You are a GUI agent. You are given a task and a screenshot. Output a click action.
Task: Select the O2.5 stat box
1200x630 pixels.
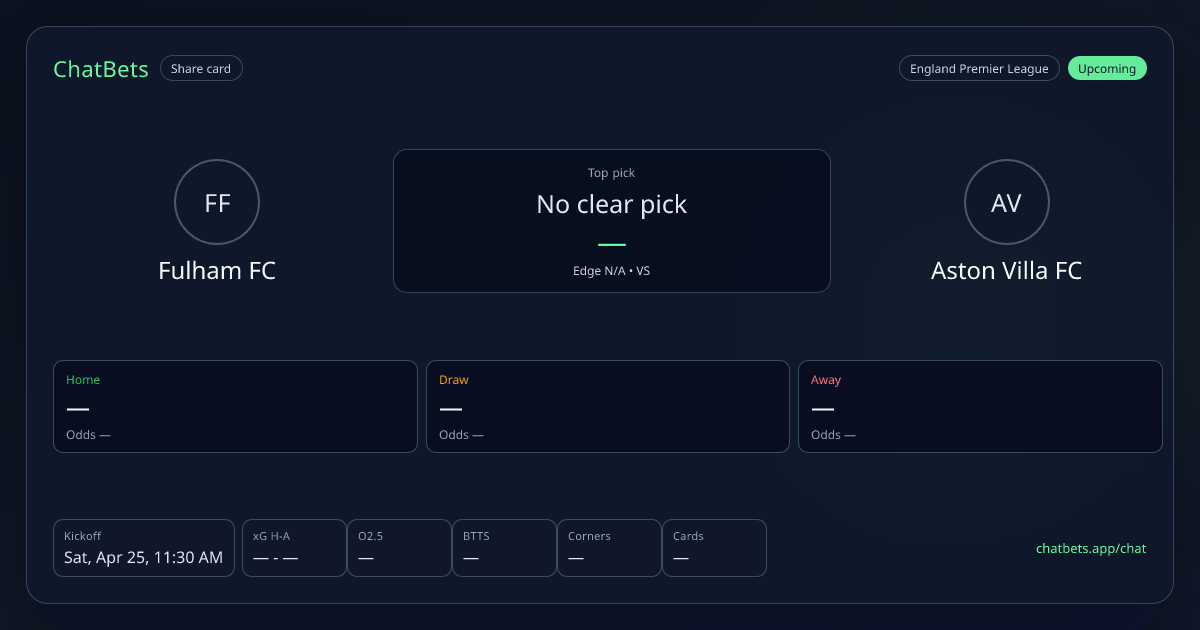tap(399, 548)
